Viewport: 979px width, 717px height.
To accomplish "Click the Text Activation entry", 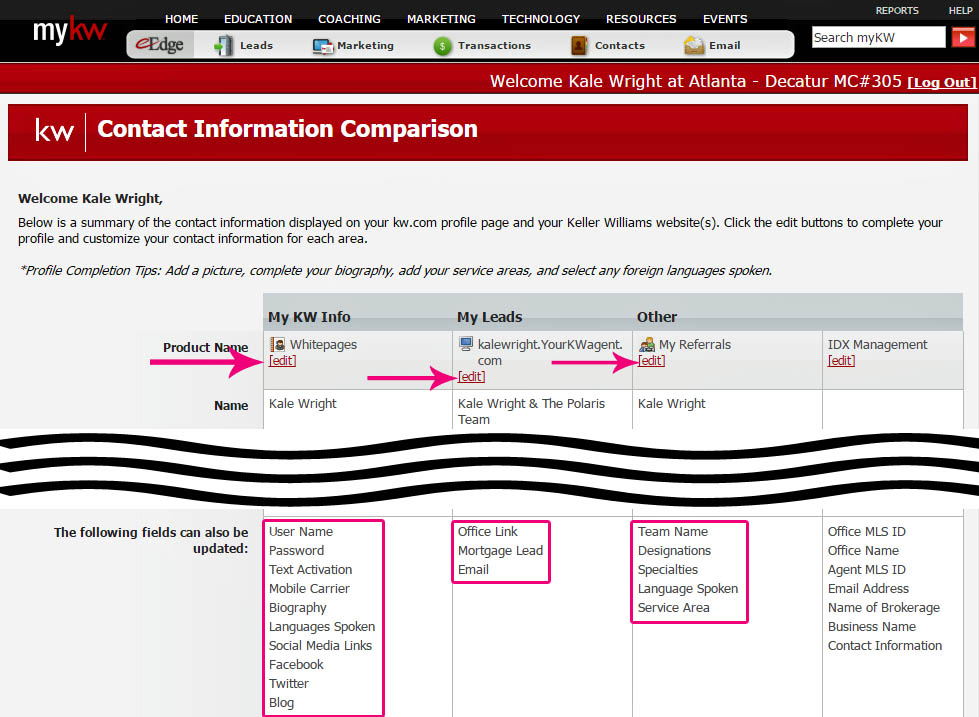I will (310, 570).
